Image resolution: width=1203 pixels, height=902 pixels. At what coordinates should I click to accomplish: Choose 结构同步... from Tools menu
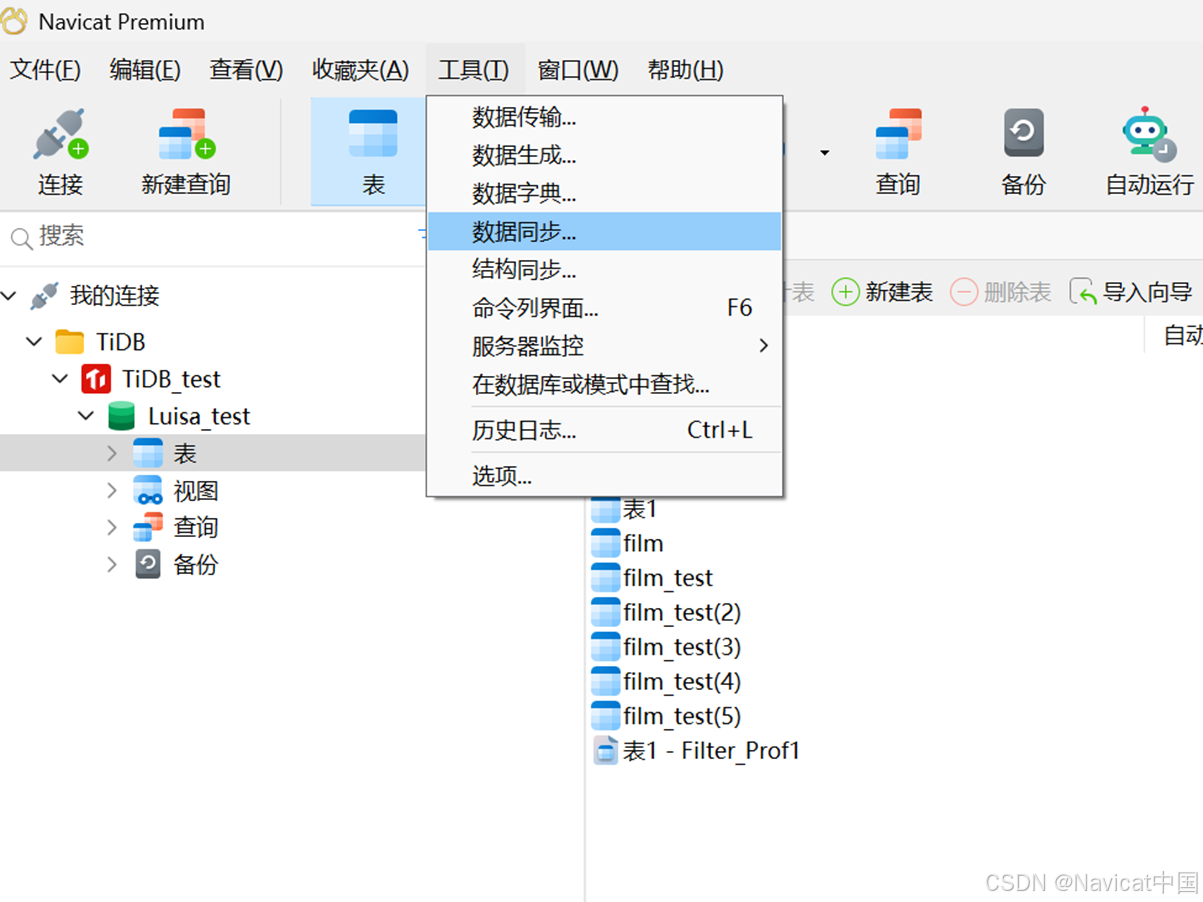[604, 269]
